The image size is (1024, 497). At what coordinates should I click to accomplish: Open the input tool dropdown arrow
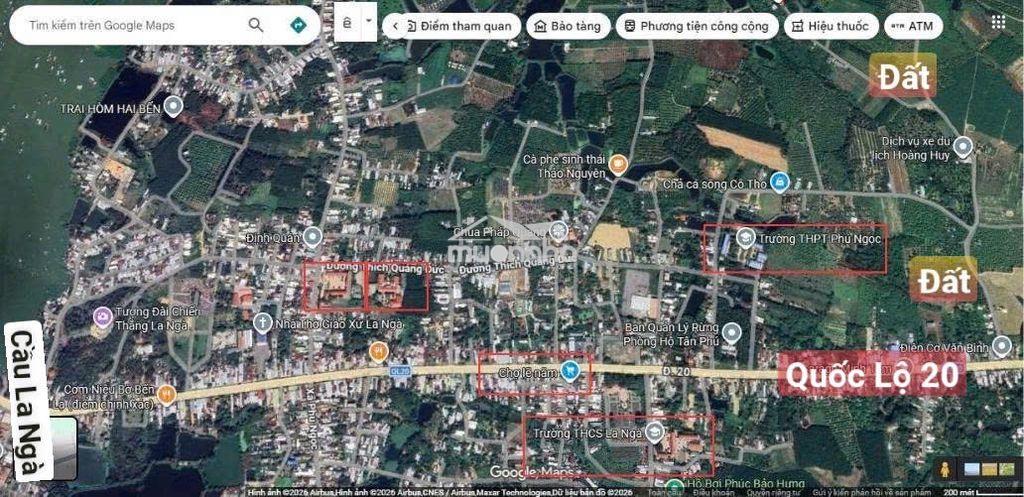(x=369, y=21)
